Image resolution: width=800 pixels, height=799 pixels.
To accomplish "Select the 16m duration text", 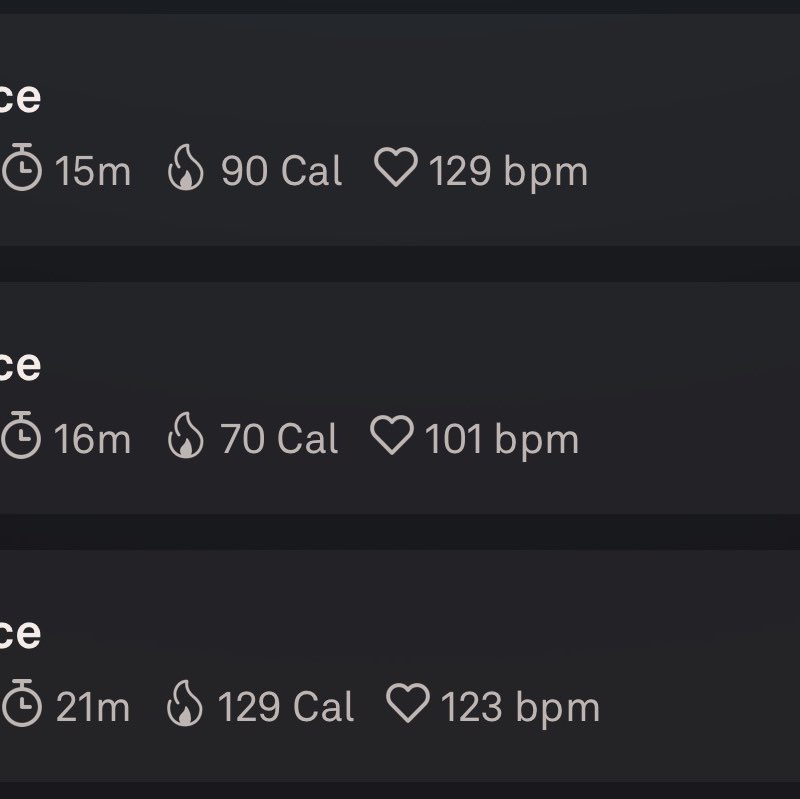I will tap(92, 439).
